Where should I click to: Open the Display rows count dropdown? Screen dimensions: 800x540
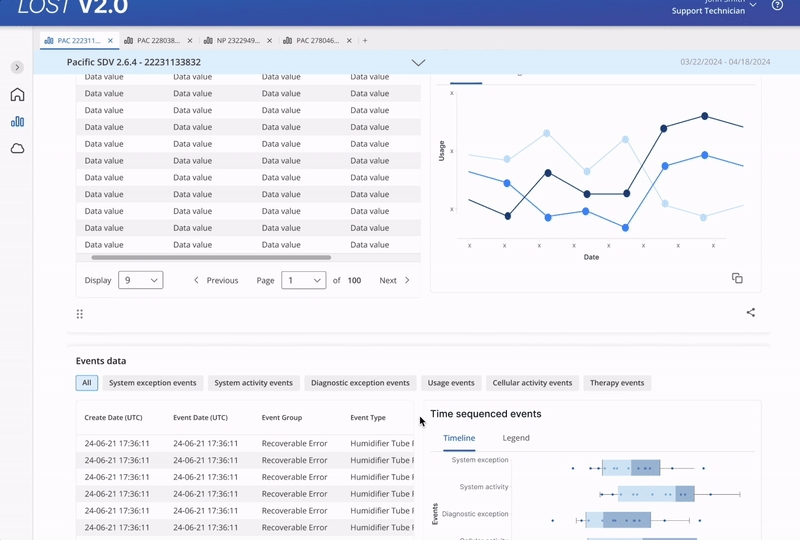(x=141, y=280)
